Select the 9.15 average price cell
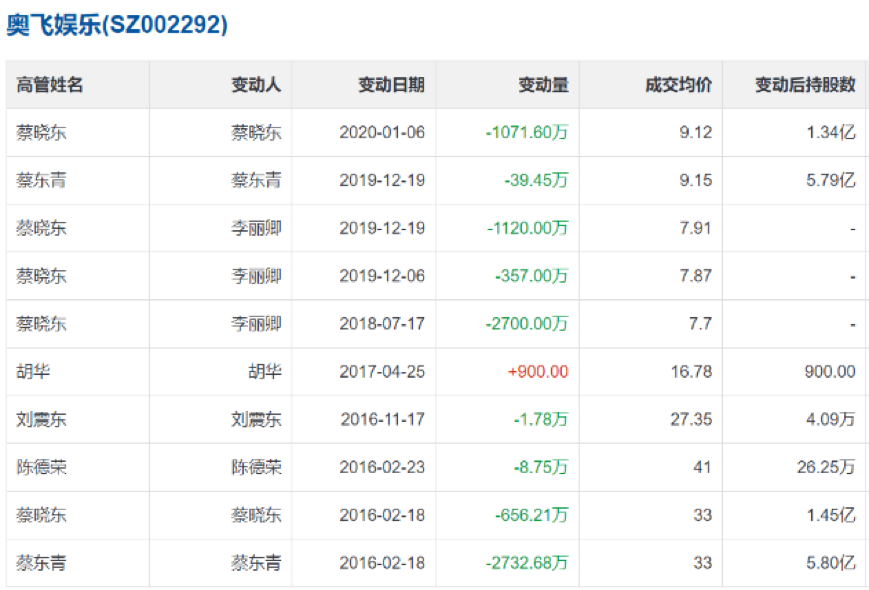Image resolution: width=869 pixels, height=590 pixels. pyautogui.click(x=696, y=180)
